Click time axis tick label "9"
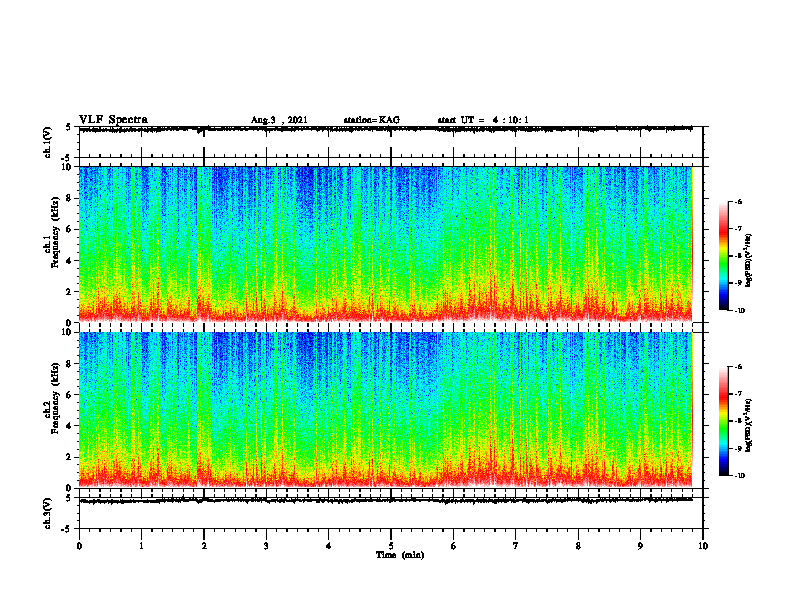This screenshot has height=612, width=792. tap(640, 546)
